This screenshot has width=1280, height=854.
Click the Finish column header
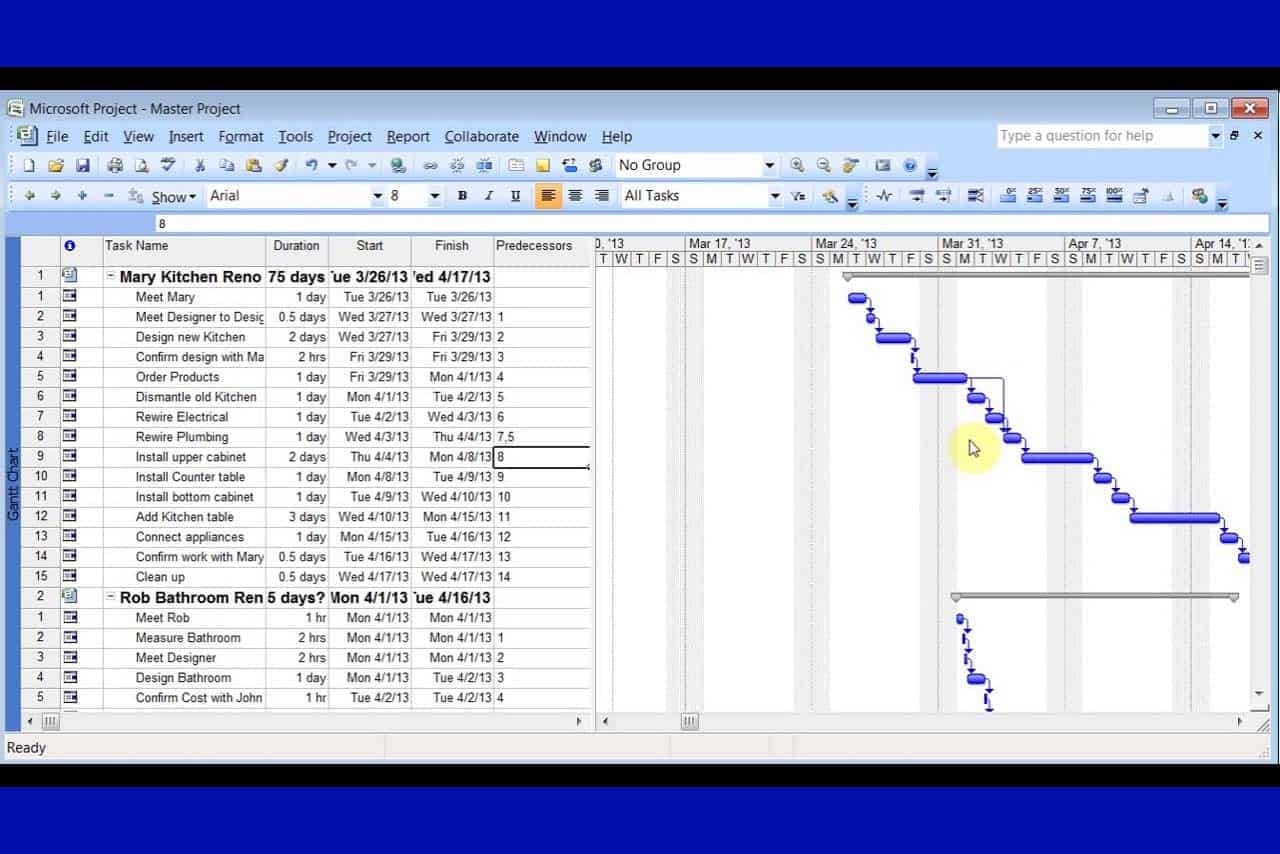(x=452, y=250)
